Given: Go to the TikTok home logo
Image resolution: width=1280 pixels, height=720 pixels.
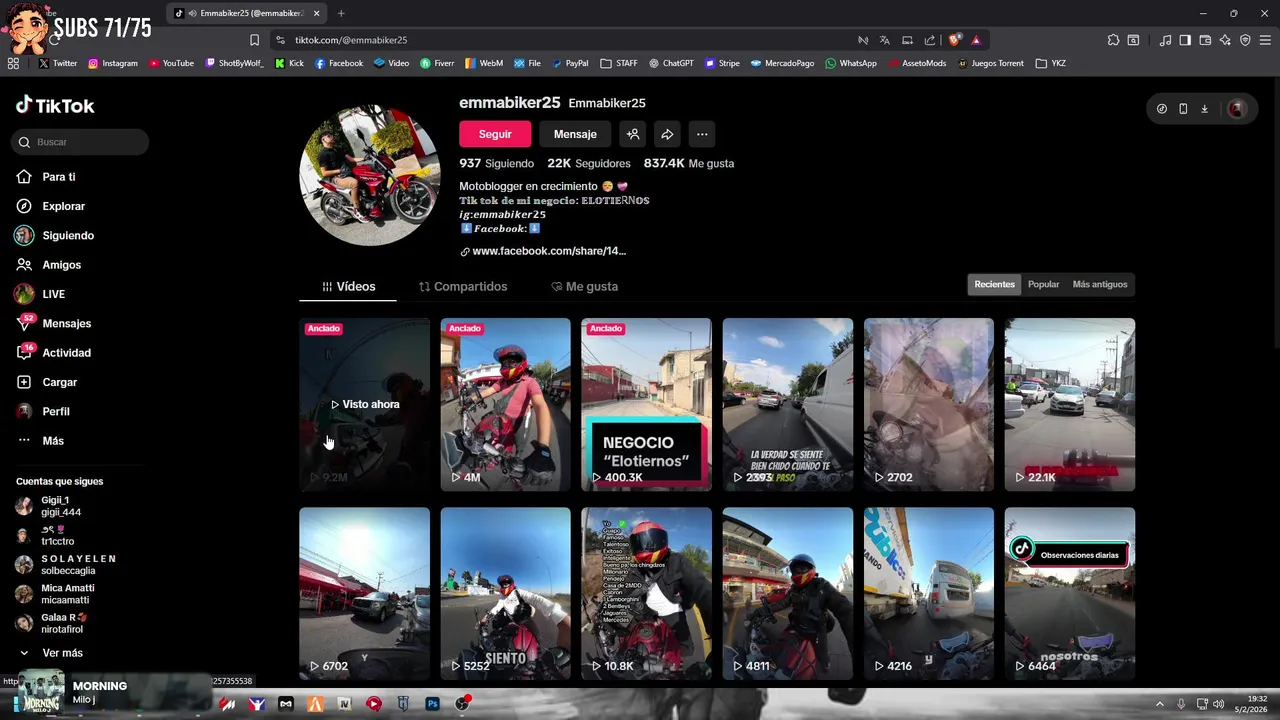Looking at the screenshot, I should click(x=55, y=105).
